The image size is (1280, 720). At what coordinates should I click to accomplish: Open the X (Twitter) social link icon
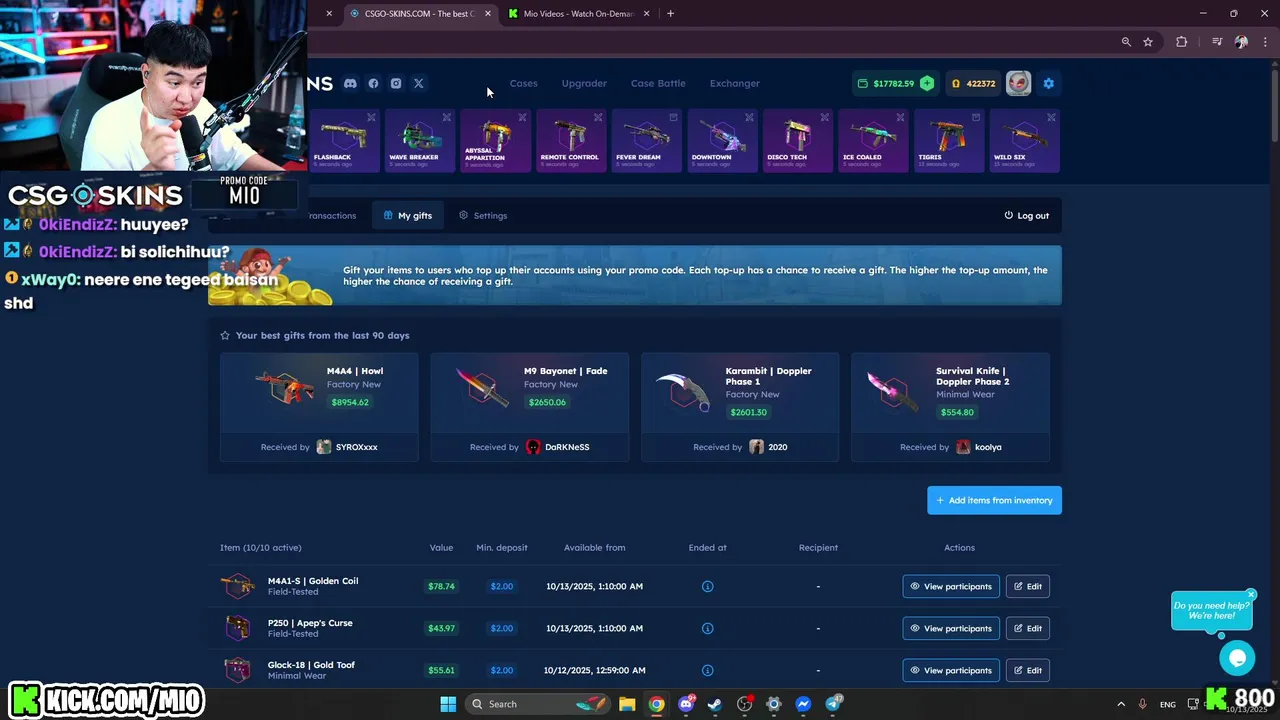[x=419, y=84]
